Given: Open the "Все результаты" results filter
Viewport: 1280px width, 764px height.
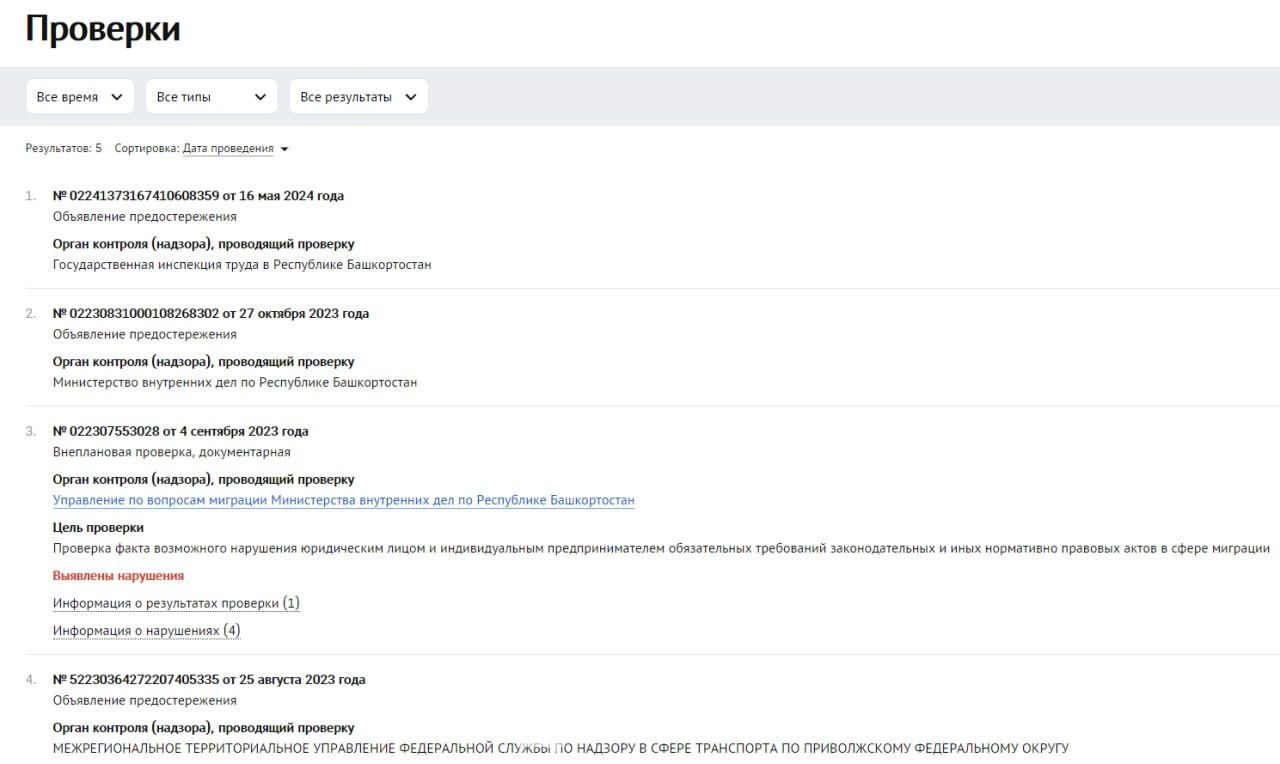Looking at the screenshot, I should [x=358, y=97].
